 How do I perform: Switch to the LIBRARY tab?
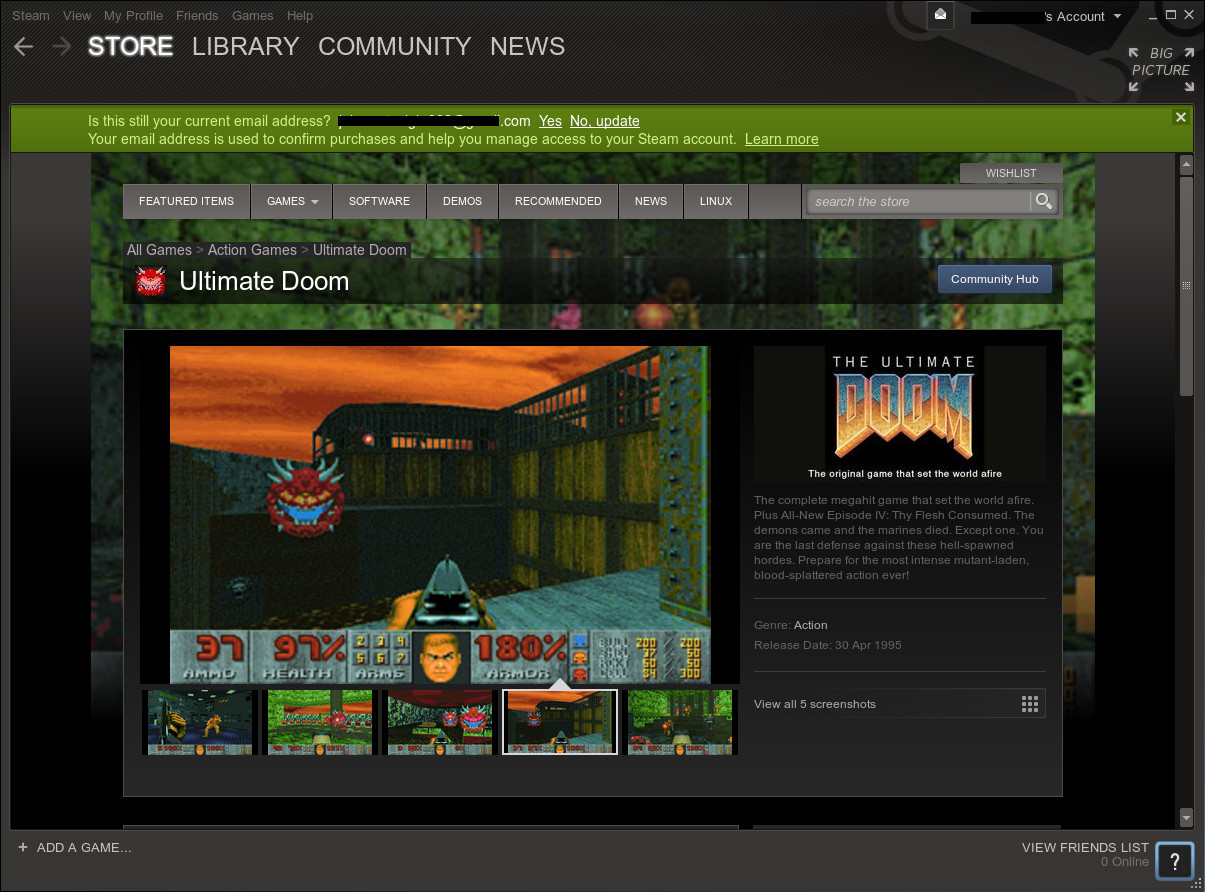coord(245,46)
